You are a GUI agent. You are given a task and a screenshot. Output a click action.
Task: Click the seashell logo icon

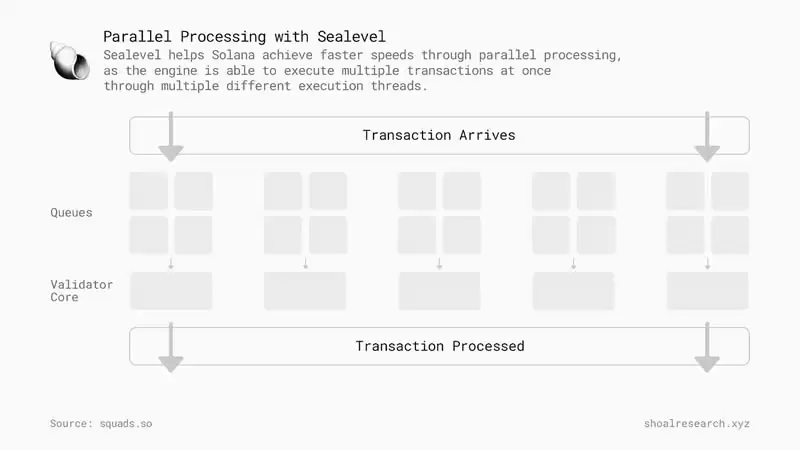pyautogui.click(x=70, y=61)
